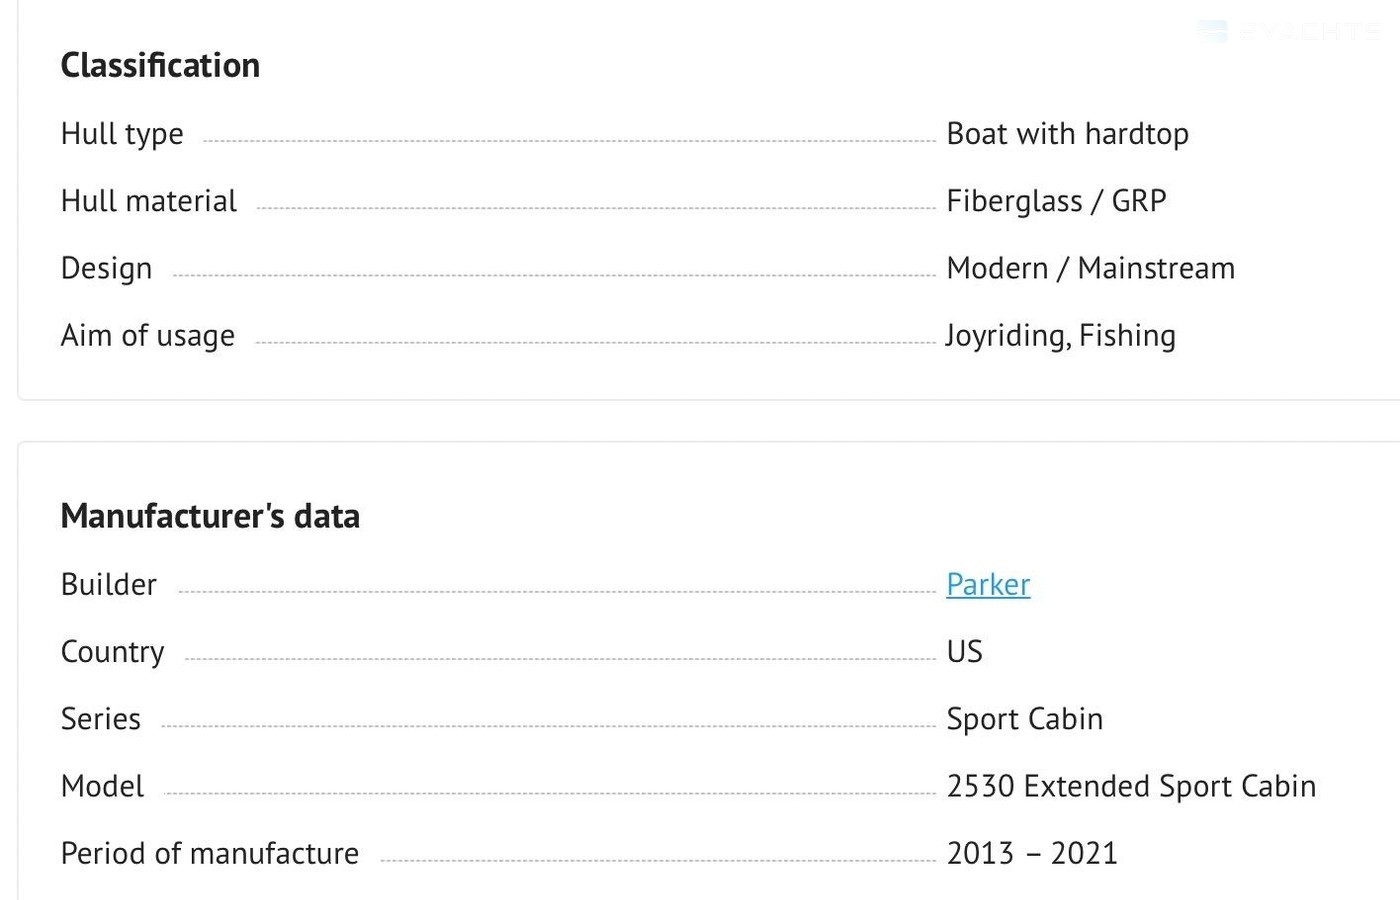Screen dimensions: 1400x900
Task: Select the Builder row label
Action: pos(109,585)
